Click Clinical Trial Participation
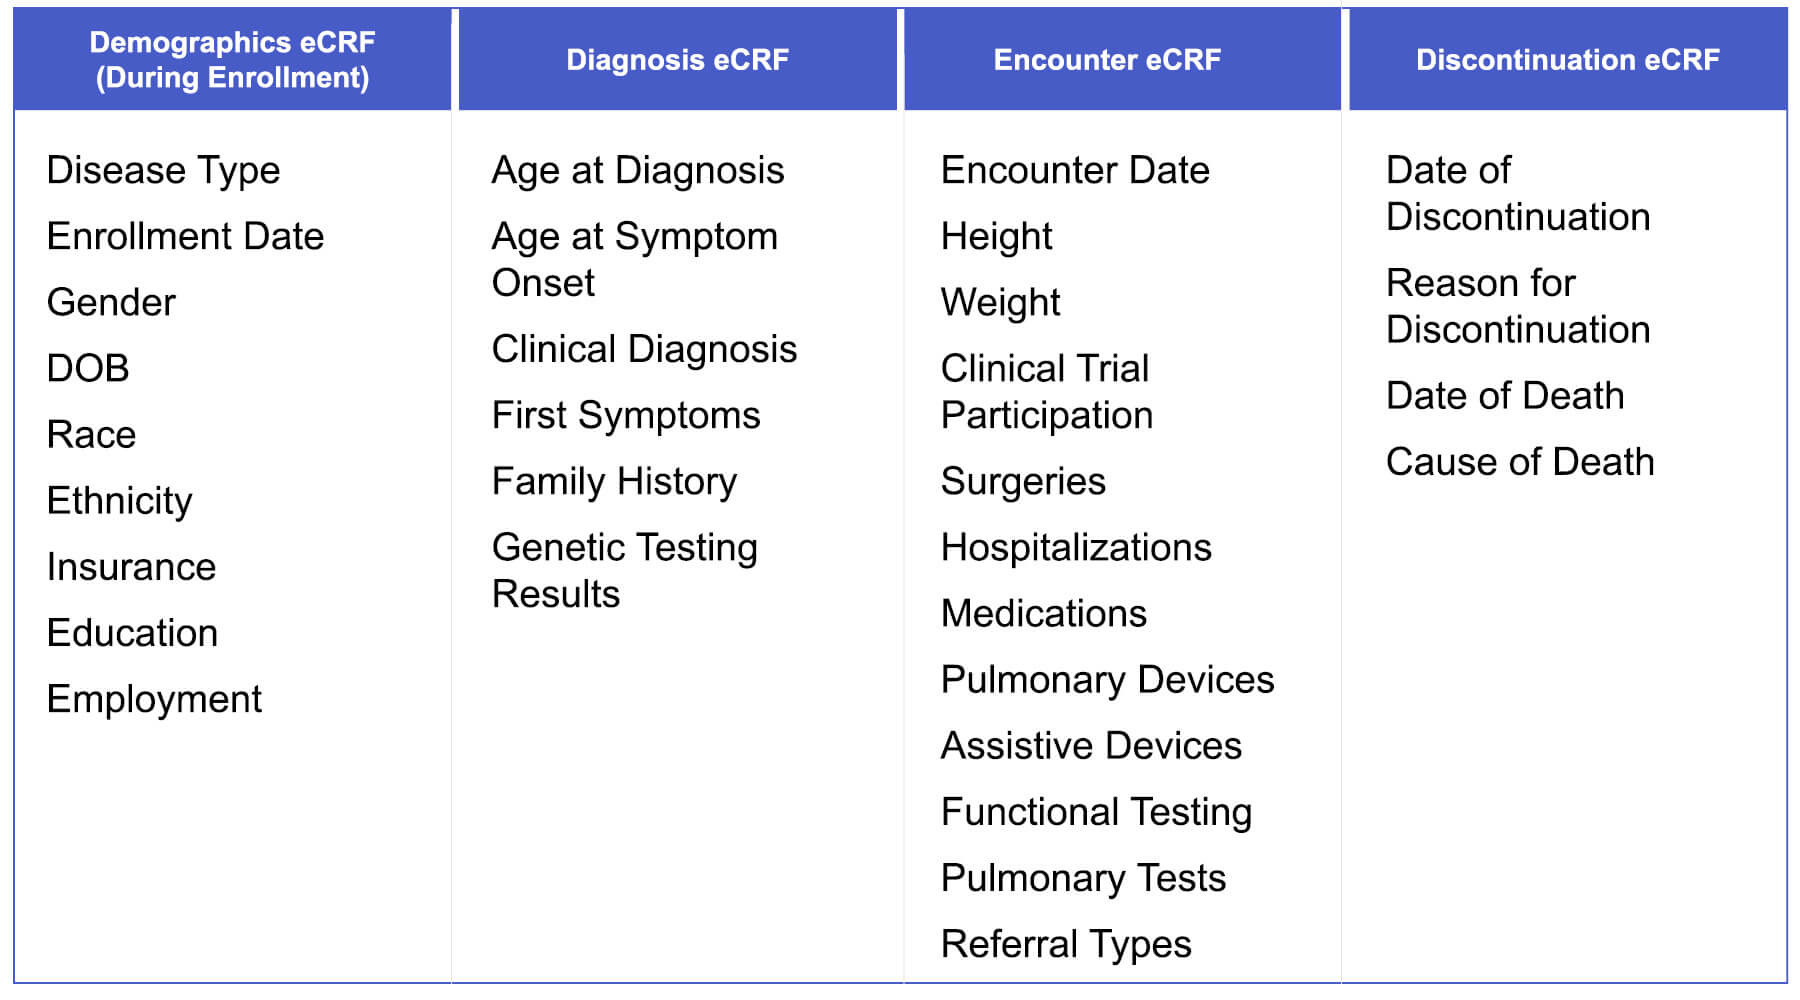The height and width of the screenshot is (1000, 1800). click(1047, 392)
